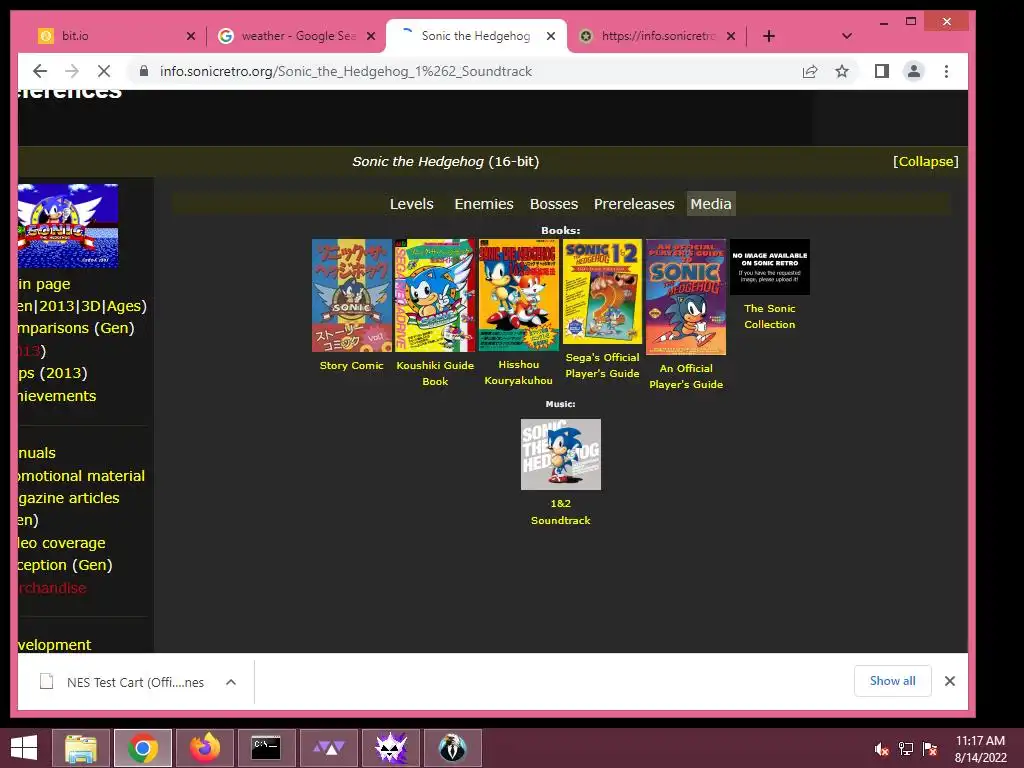Open the Achievements sidebar link
Screen dimensions: 1024x768
pos(57,396)
